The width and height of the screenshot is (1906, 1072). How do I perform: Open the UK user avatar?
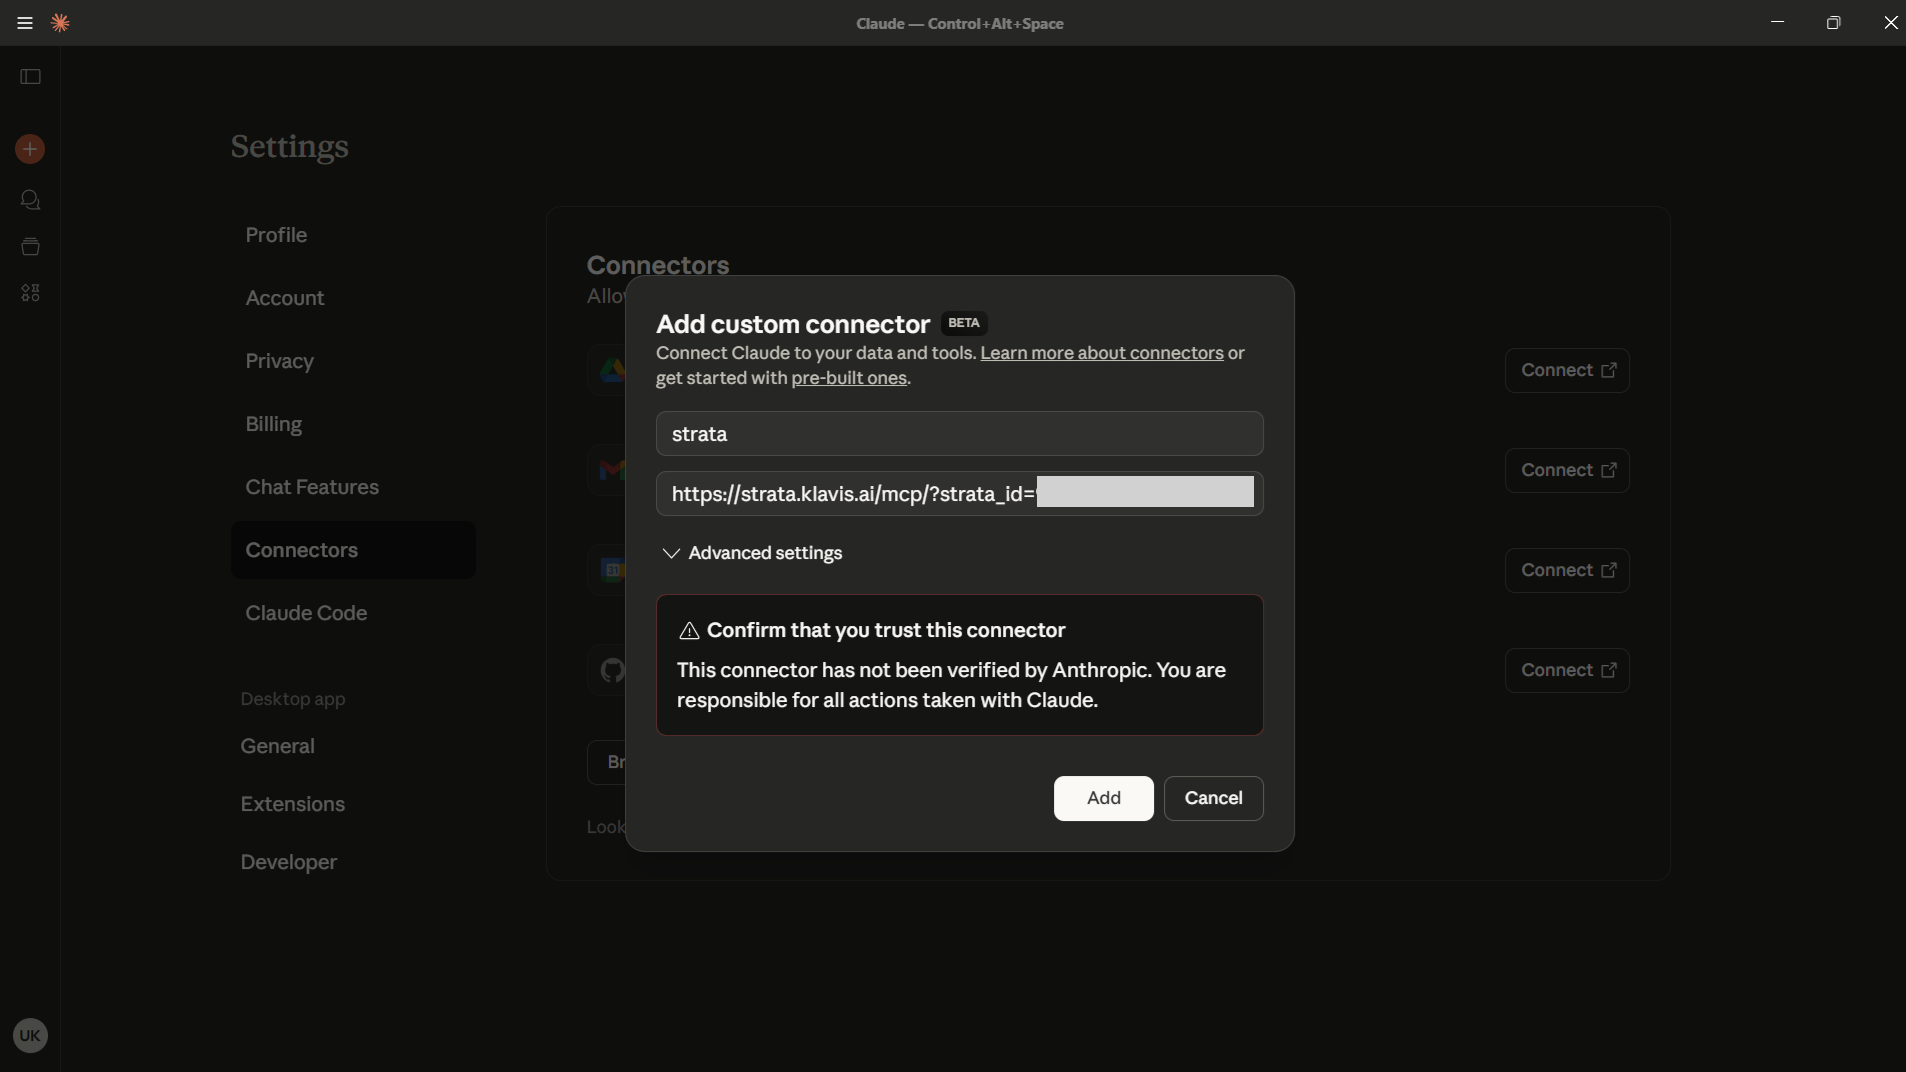click(x=30, y=1036)
